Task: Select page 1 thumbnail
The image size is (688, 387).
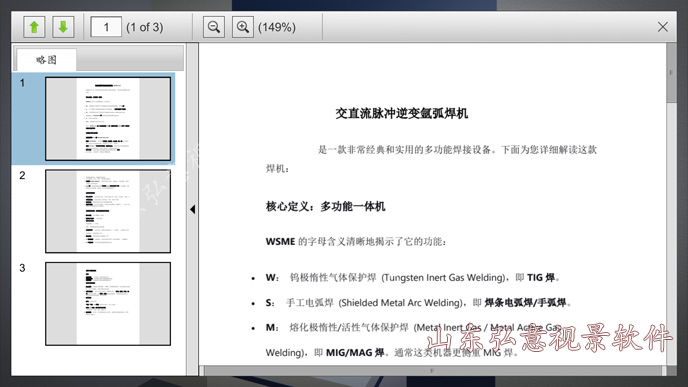Action: coord(108,118)
